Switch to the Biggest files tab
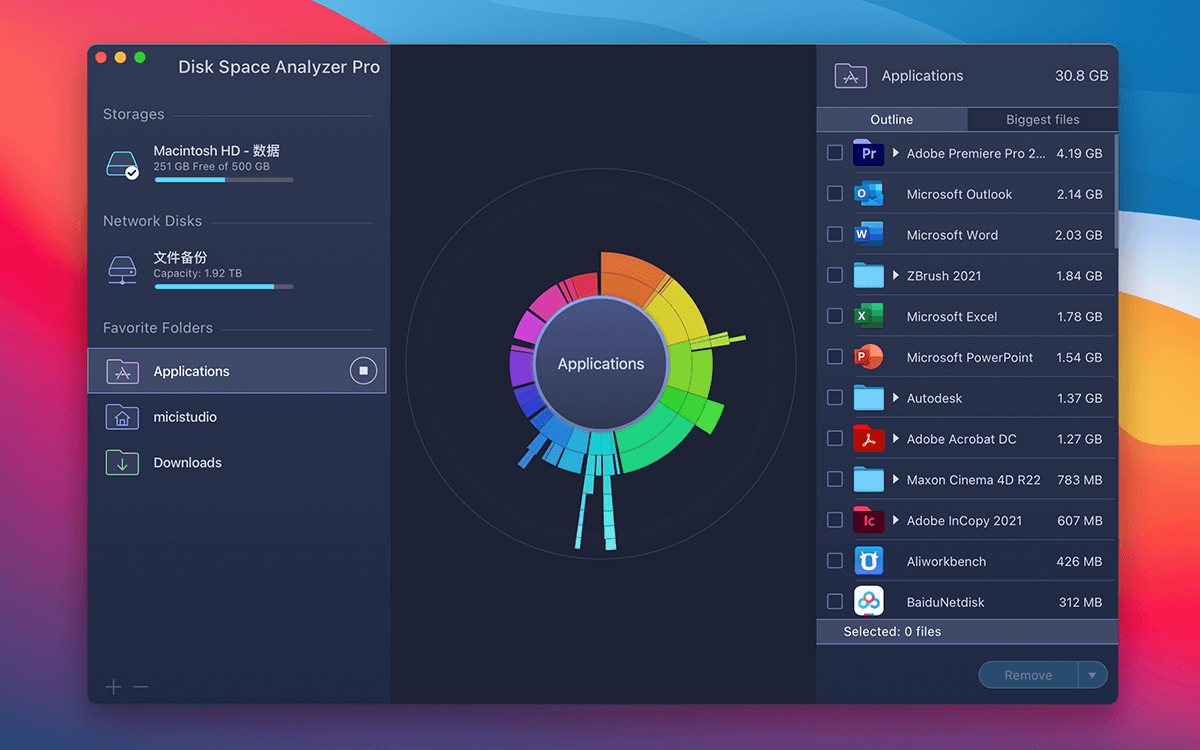Image resolution: width=1200 pixels, height=750 pixels. (x=1042, y=119)
